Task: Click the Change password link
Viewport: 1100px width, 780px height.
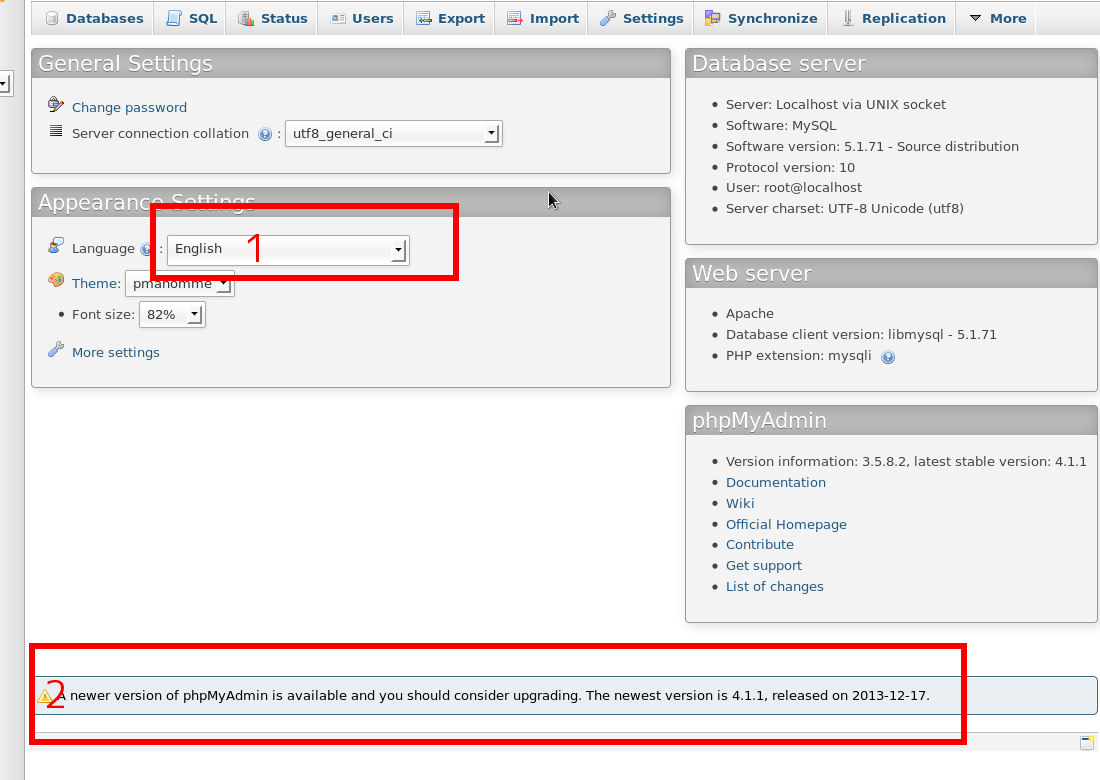Action: pyautogui.click(x=129, y=107)
